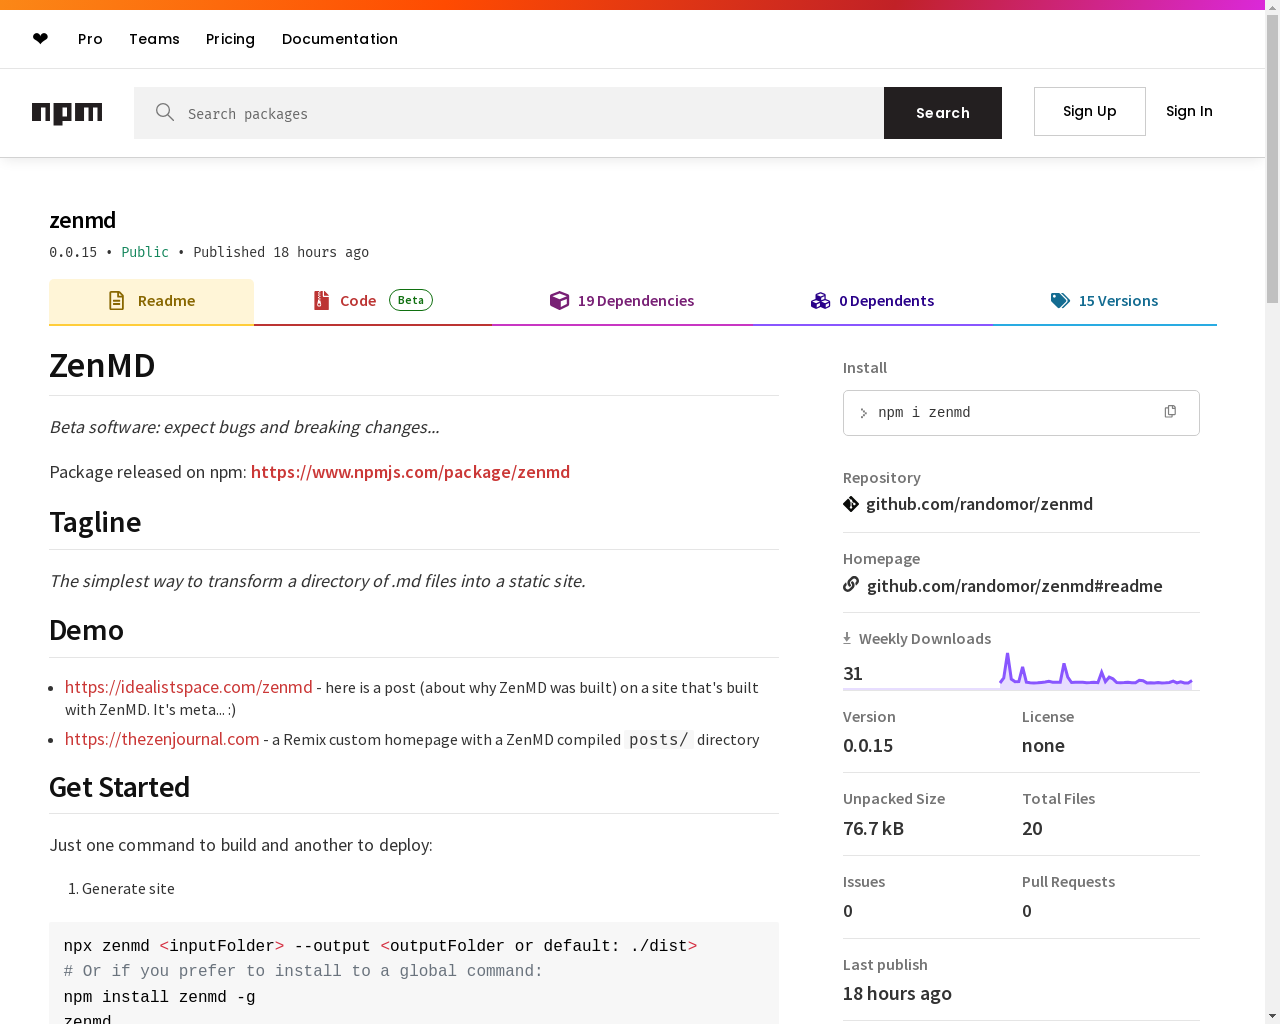Open idealistspace.com/zenmd demo link

pyautogui.click(x=188, y=687)
